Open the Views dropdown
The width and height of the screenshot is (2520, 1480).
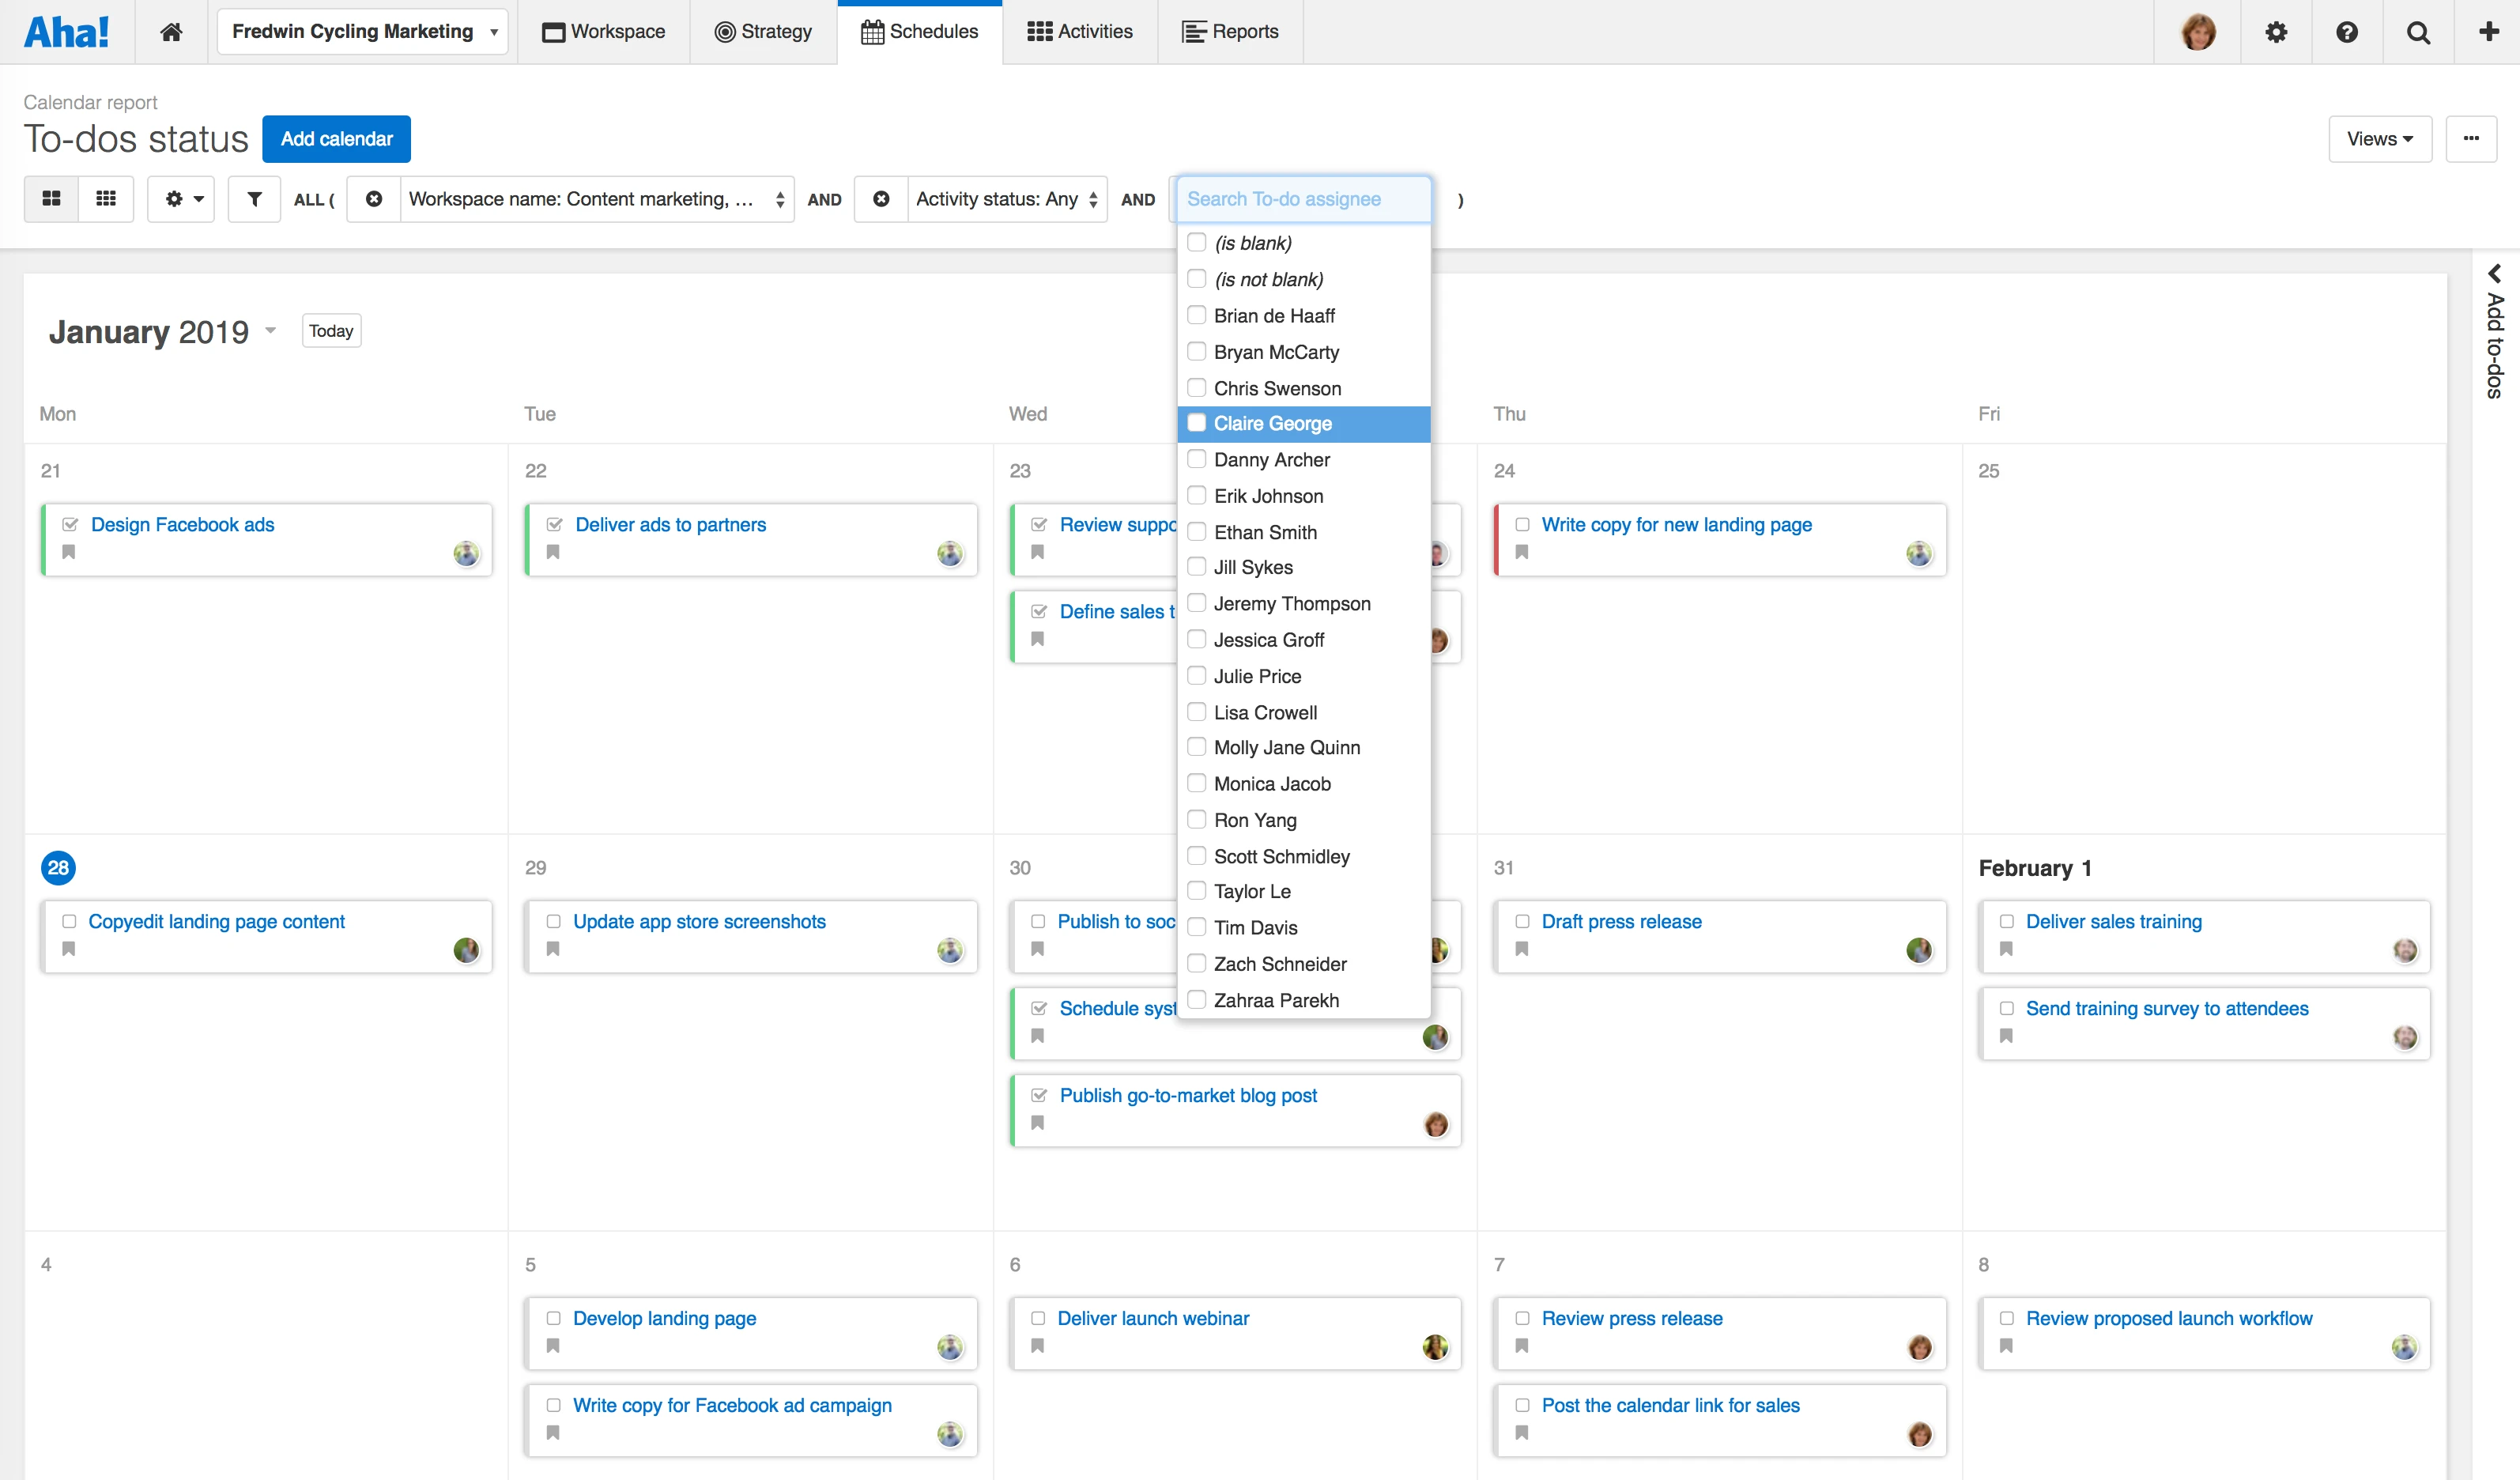pyautogui.click(x=2379, y=139)
